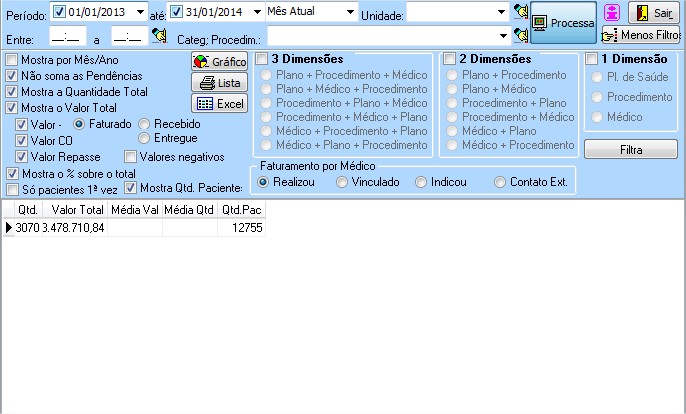Click the clear icon beside the Entre time fields

coord(158,36)
